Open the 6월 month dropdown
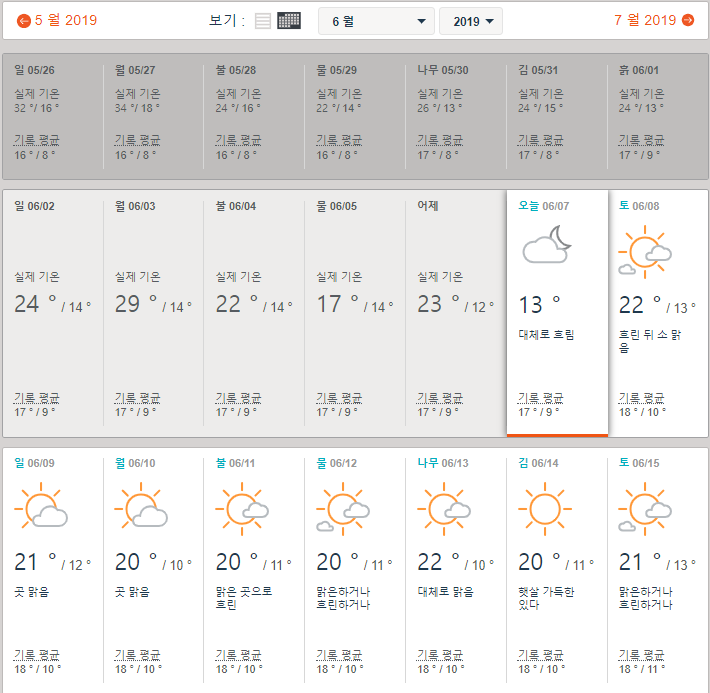This screenshot has height=693, width=710. pyautogui.click(x=376, y=21)
